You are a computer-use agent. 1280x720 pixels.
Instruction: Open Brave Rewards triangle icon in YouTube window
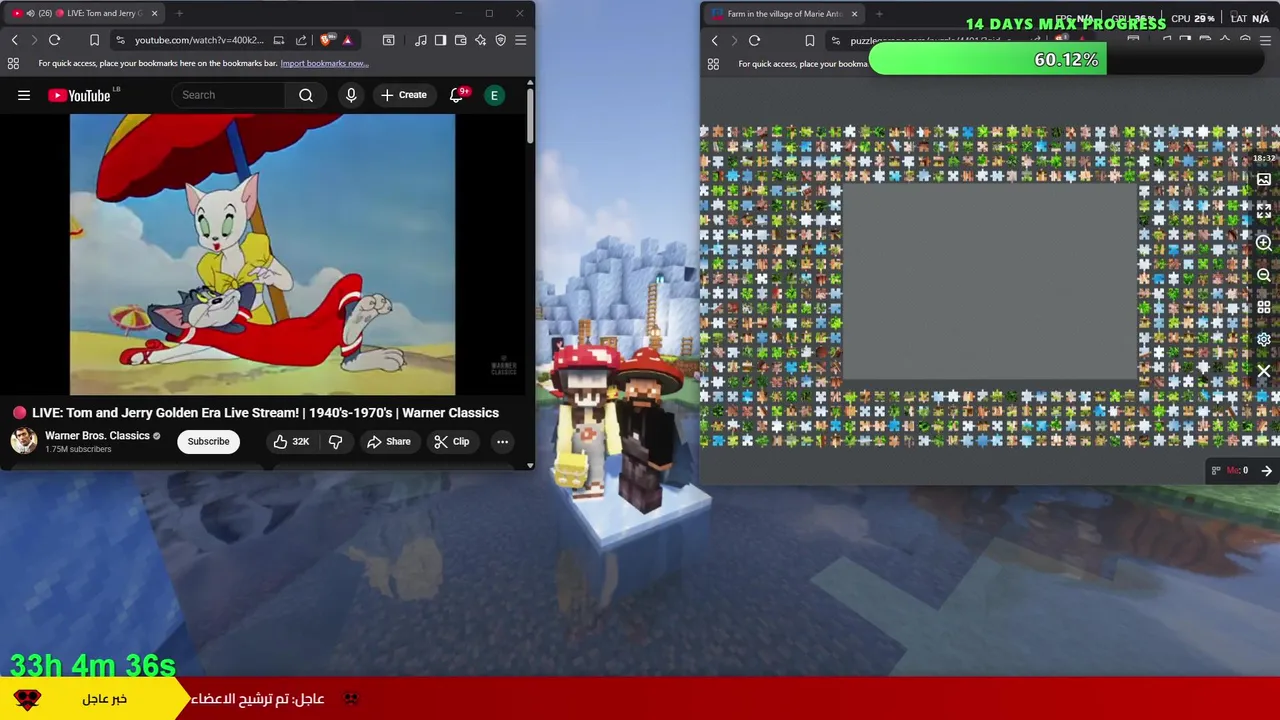click(347, 40)
